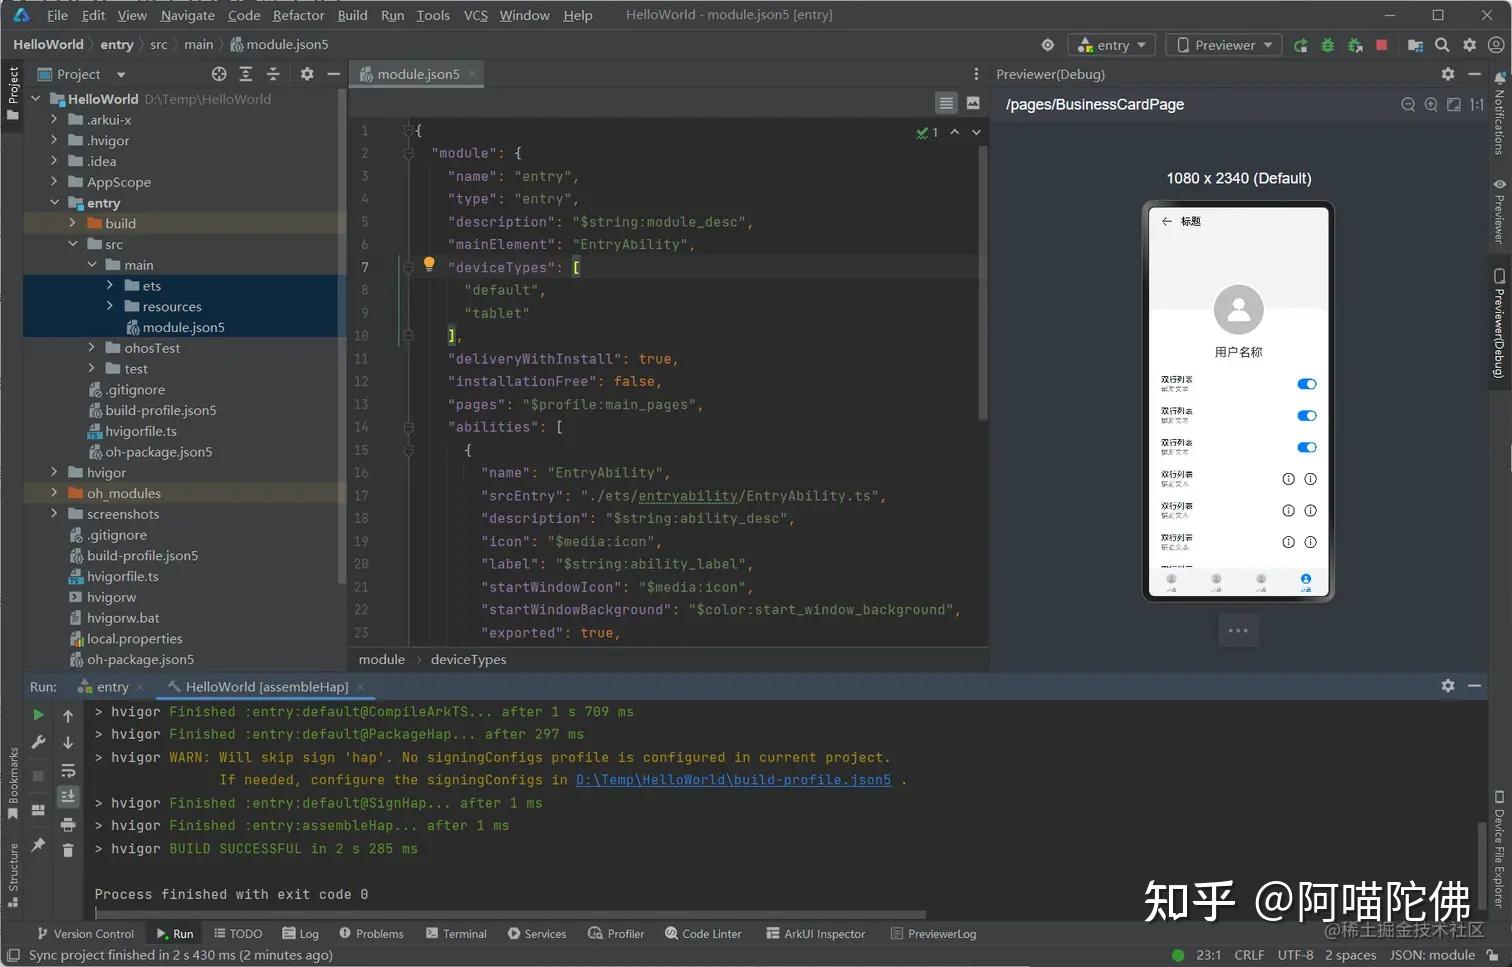Fit preview to window in Previewer panel
The width and height of the screenshot is (1512, 967).
[1454, 104]
